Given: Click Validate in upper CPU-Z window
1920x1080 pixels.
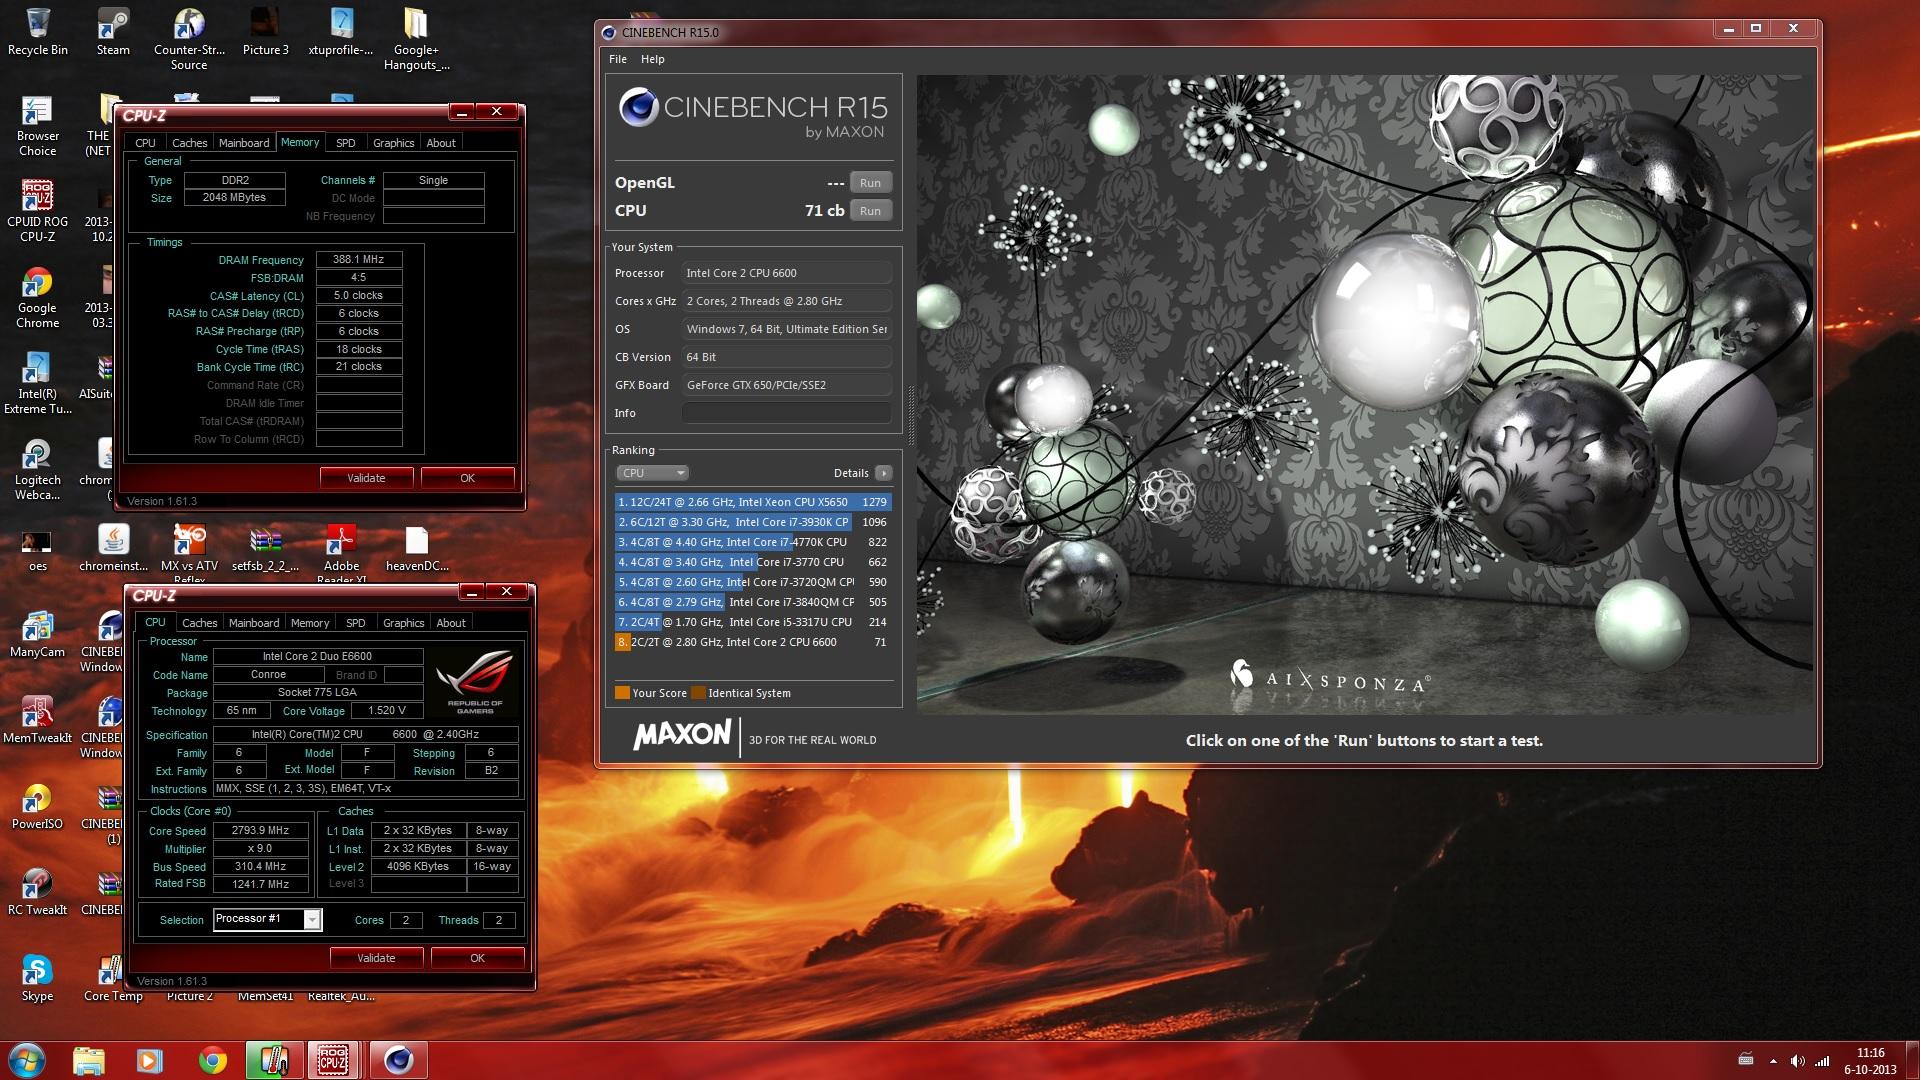Looking at the screenshot, I should click(x=366, y=478).
